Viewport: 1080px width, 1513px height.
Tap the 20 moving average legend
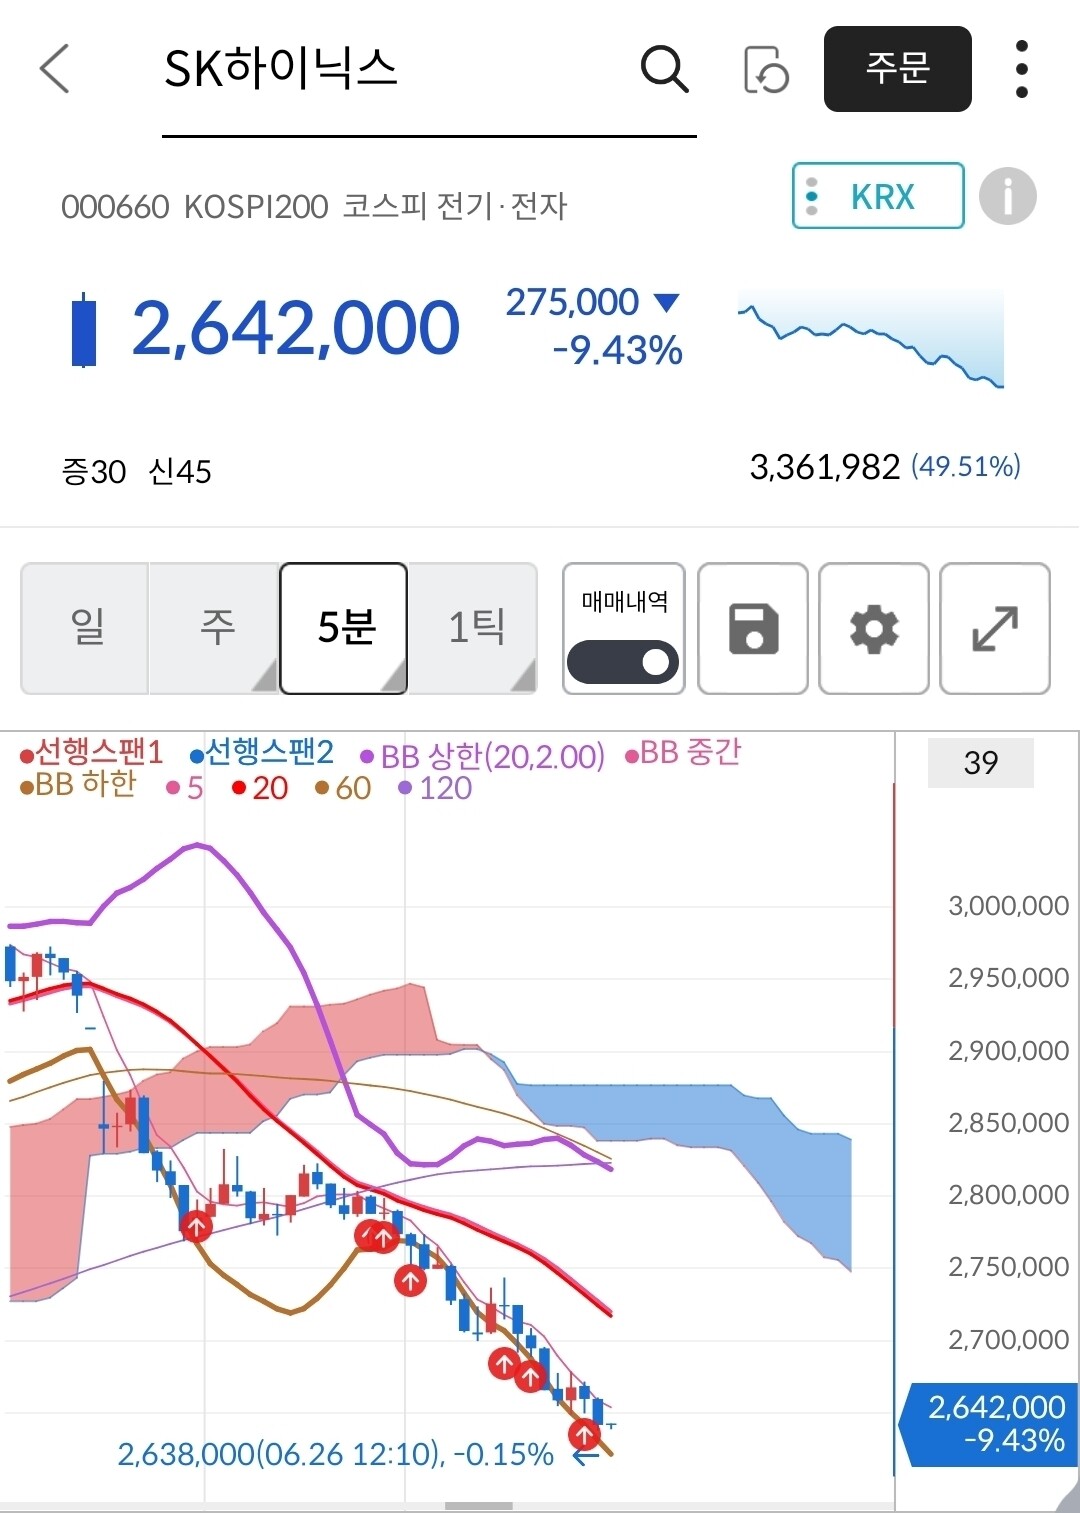tap(260, 788)
